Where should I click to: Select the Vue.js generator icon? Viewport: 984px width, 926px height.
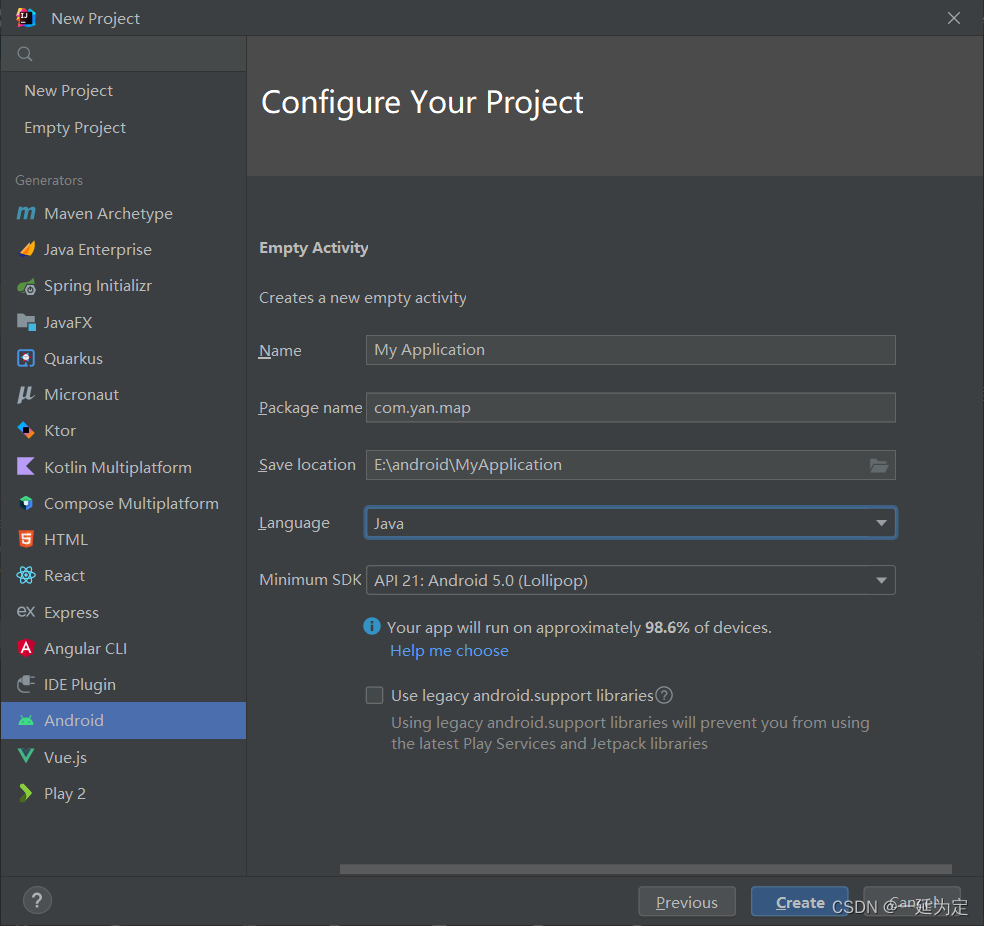(26, 757)
